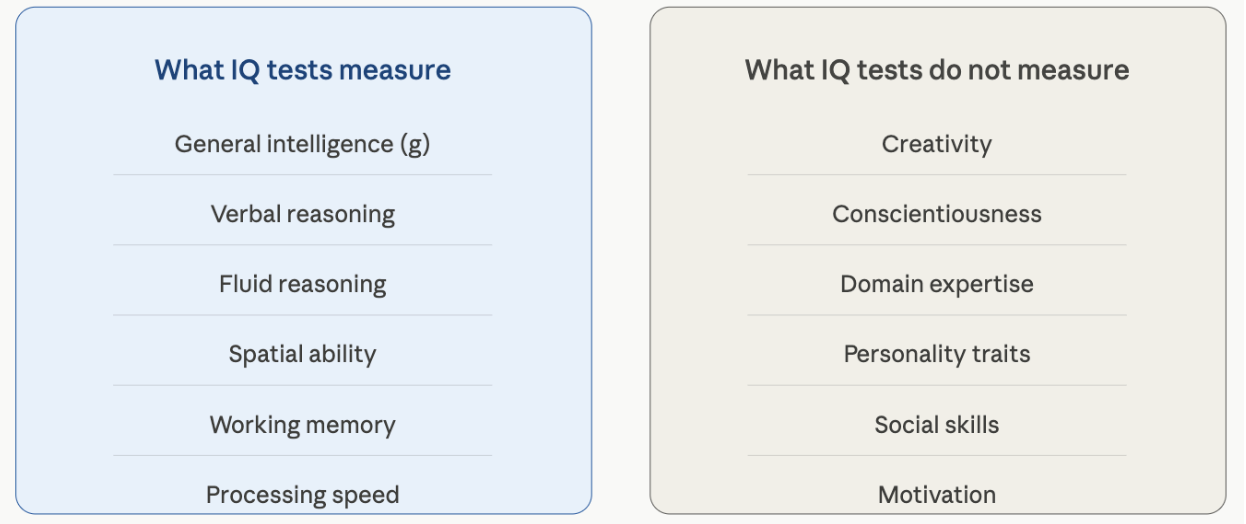Viewport: 1246px width, 524px height.
Task: Click the Working memory row
Action: coord(302,424)
